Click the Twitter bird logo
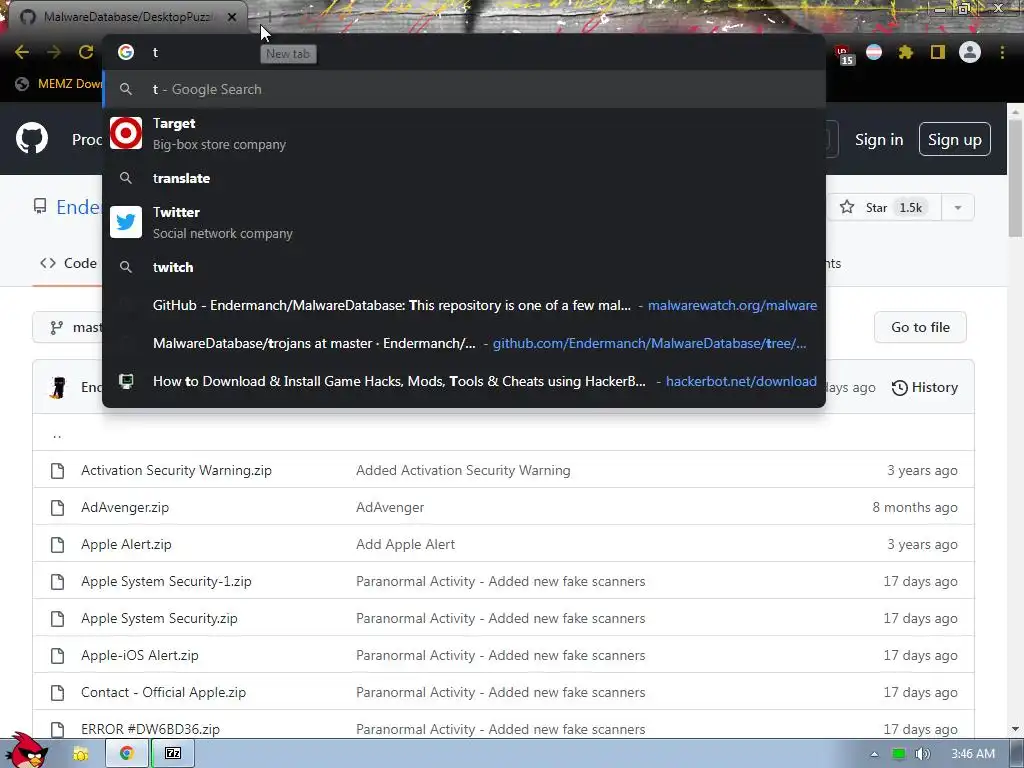Screen dimensions: 1024x768 point(126,222)
